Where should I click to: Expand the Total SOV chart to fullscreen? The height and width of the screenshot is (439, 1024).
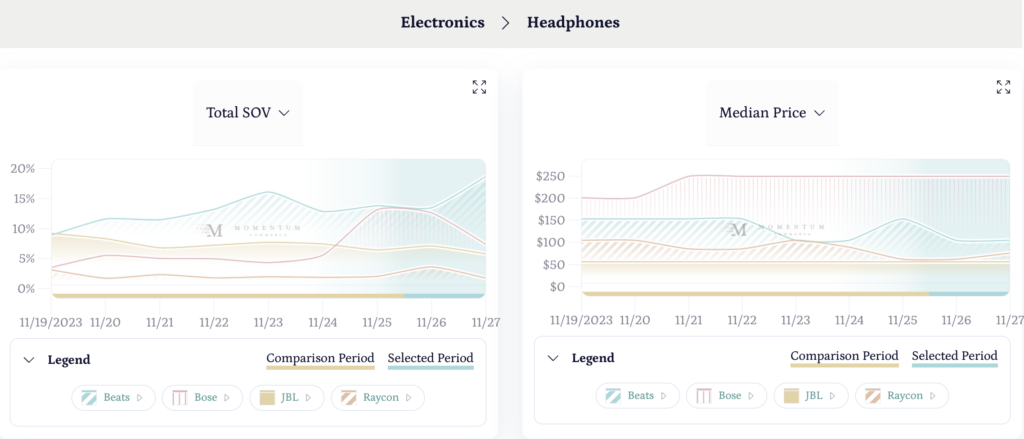click(x=479, y=87)
